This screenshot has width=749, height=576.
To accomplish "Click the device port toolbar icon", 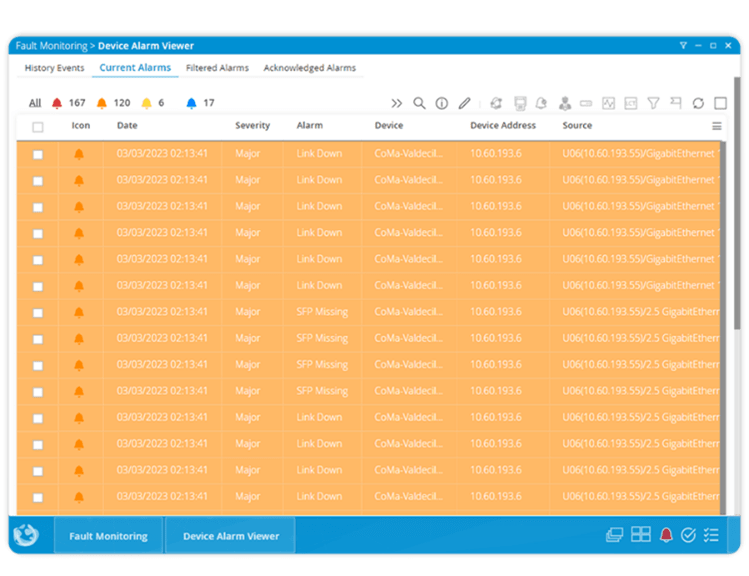I will 520,103.
